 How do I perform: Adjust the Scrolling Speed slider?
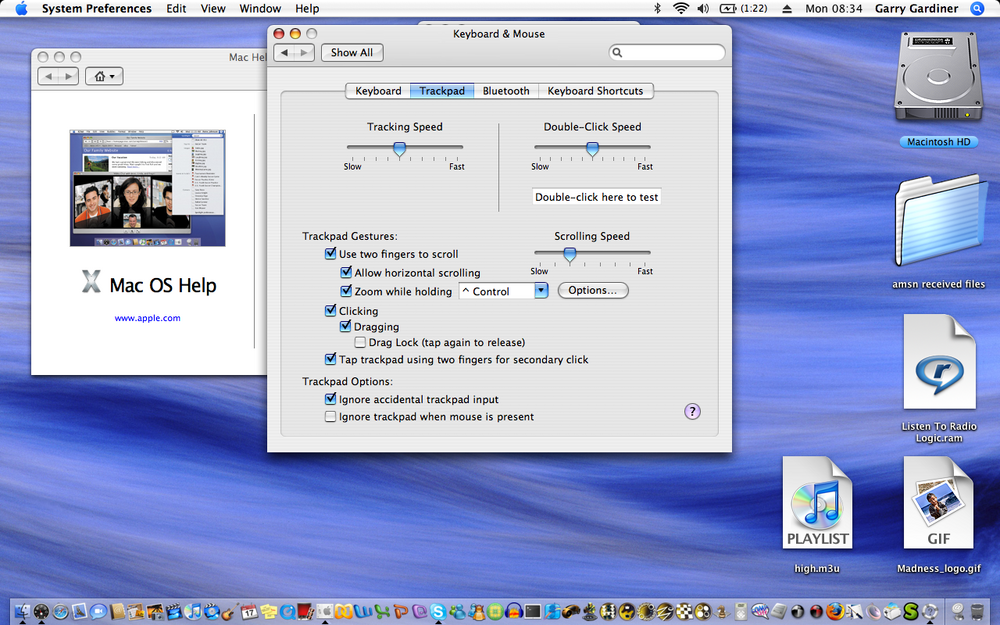[x=570, y=254]
